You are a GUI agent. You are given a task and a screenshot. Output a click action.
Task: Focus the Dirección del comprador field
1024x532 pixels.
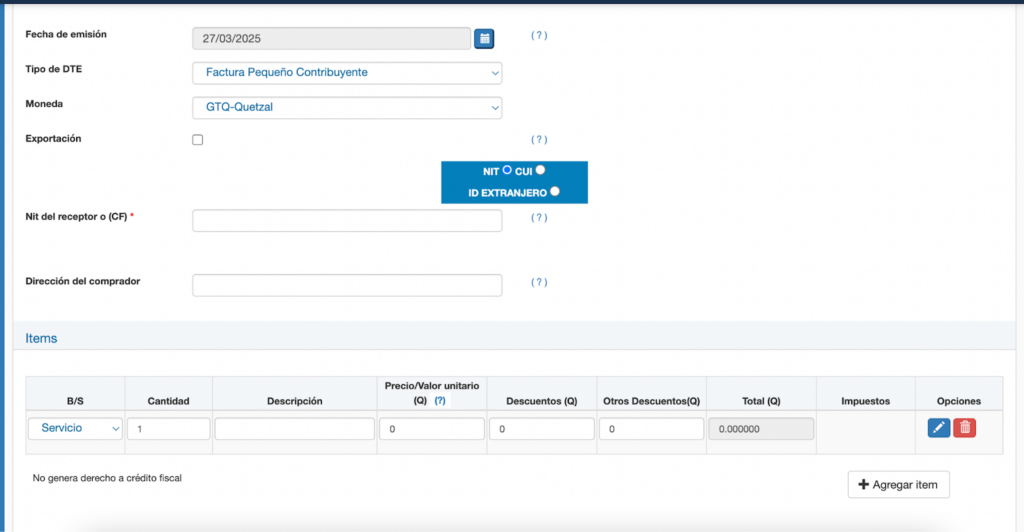pos(347,286)
